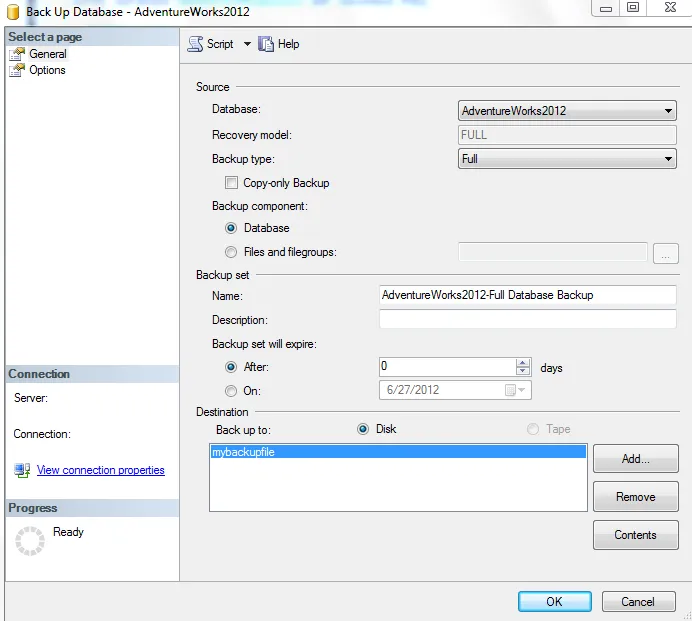Screen dimensions: 692x621
Task: Click the Script scroll icon
Action: pyautogui.click(x=196, y=44)
